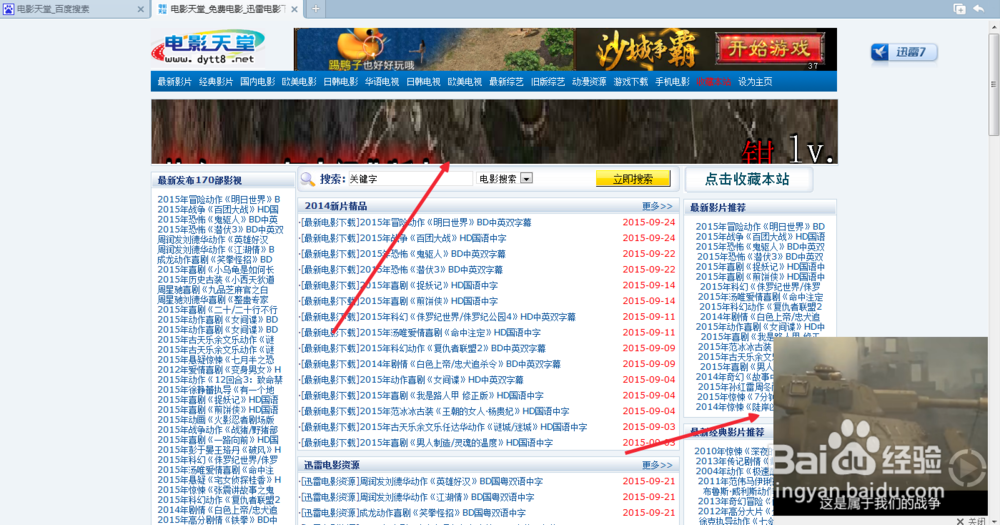Viewport: 1000px width, 525px height.
Task: Open 旧版综艺 in the navigation bar
Action: [548, 82]
